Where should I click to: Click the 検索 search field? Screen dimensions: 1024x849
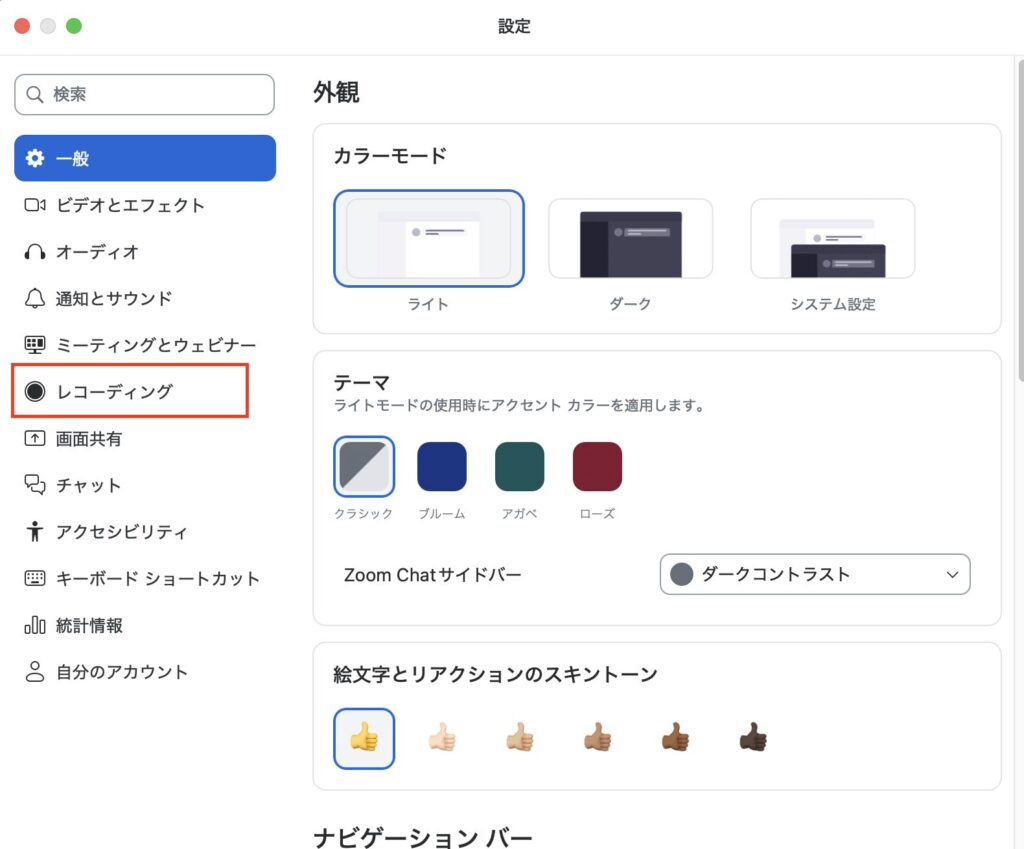point(145,95)
